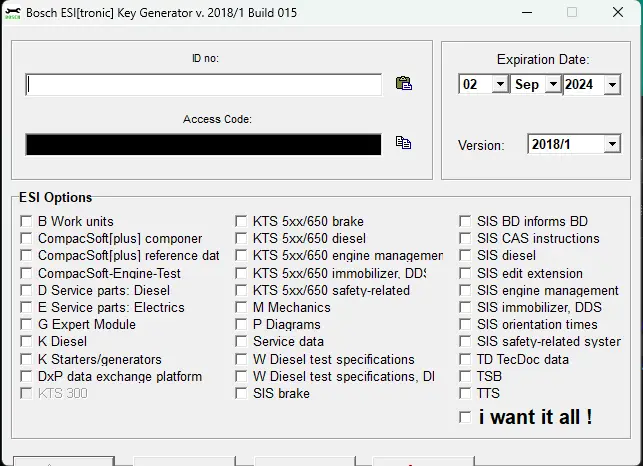Check the 'i want it all !' option
The width and height of the screenshot is (643, 466).
pos(465,418)
